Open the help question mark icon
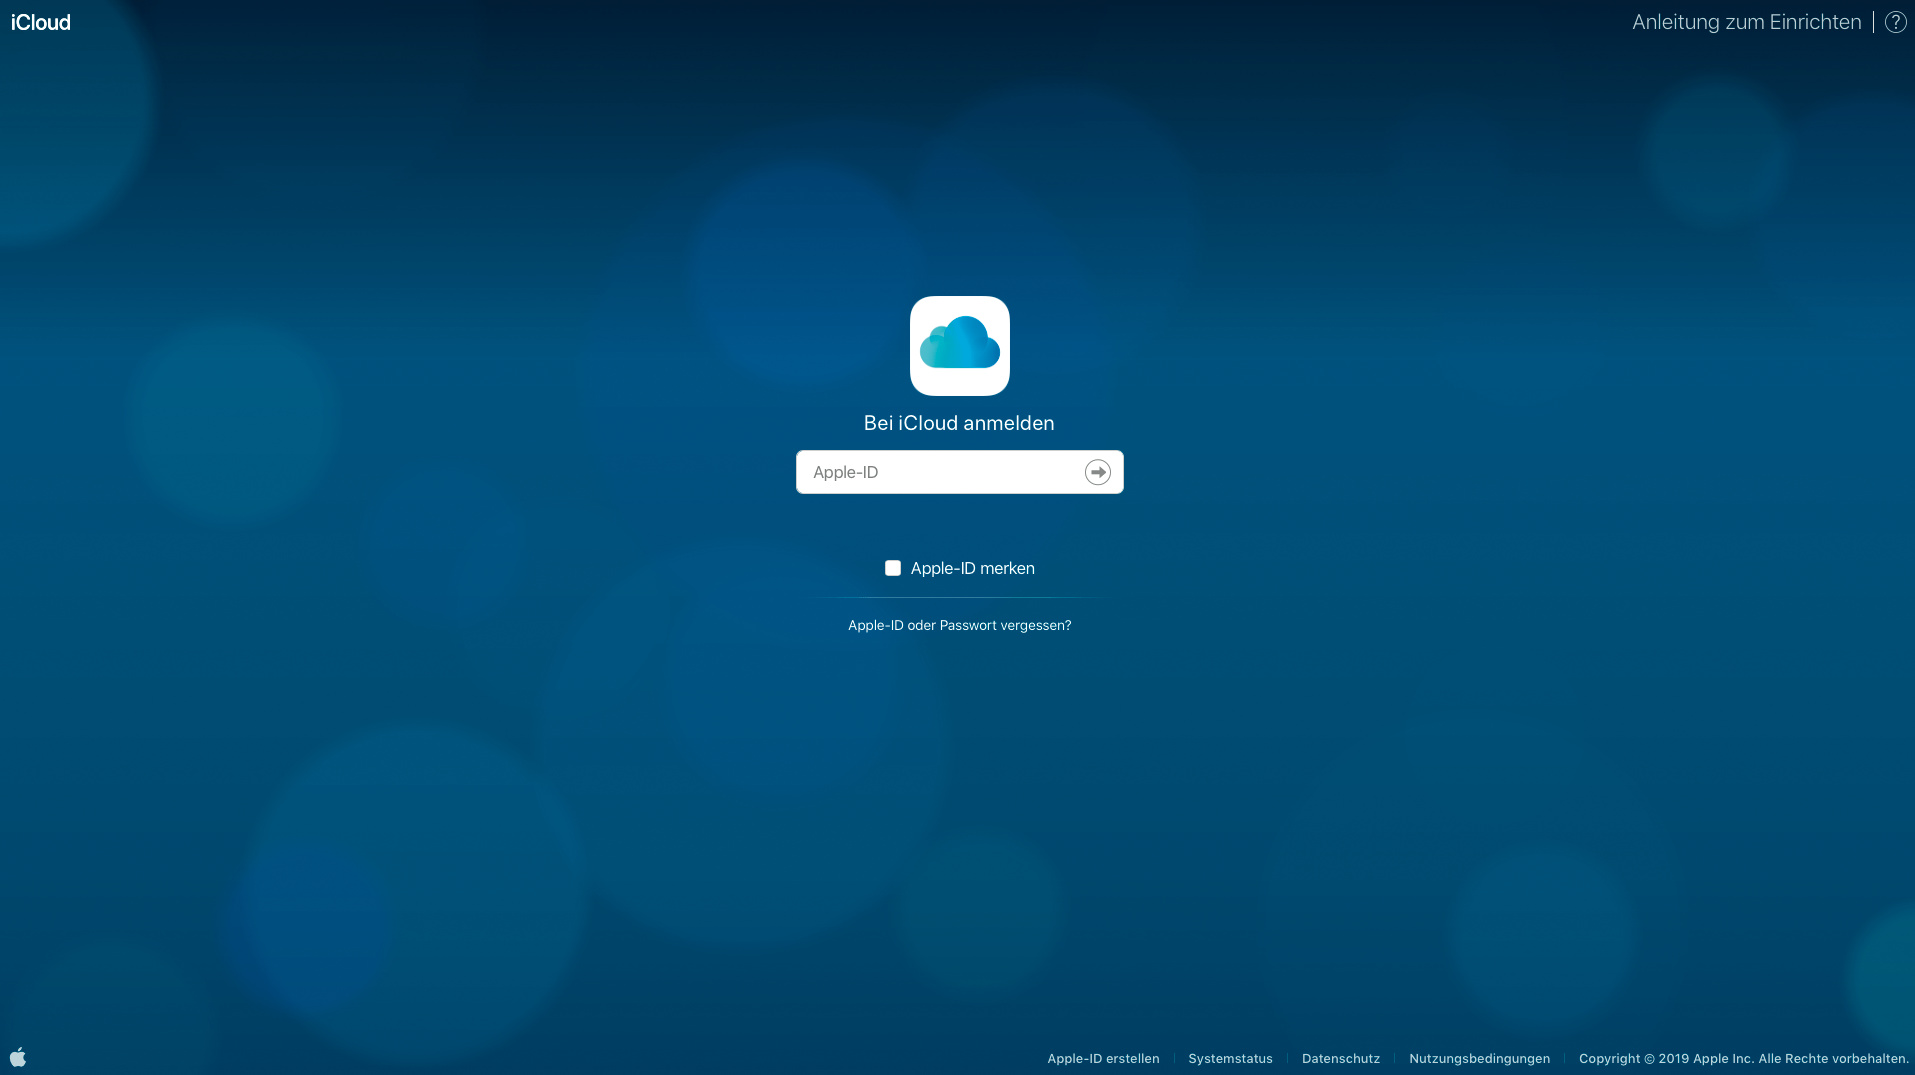1915x1075 pixels. [x=1895, y=22]
